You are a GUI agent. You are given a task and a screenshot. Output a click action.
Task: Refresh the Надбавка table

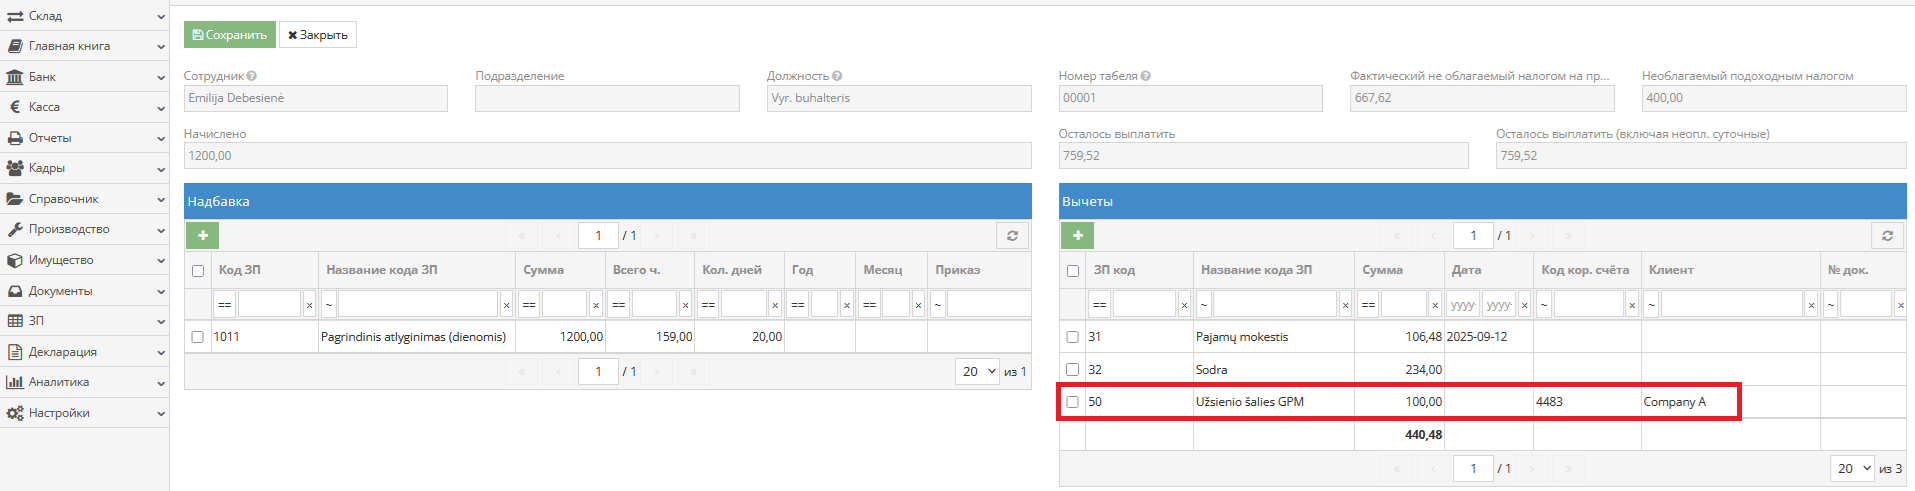coord(1012,235)
